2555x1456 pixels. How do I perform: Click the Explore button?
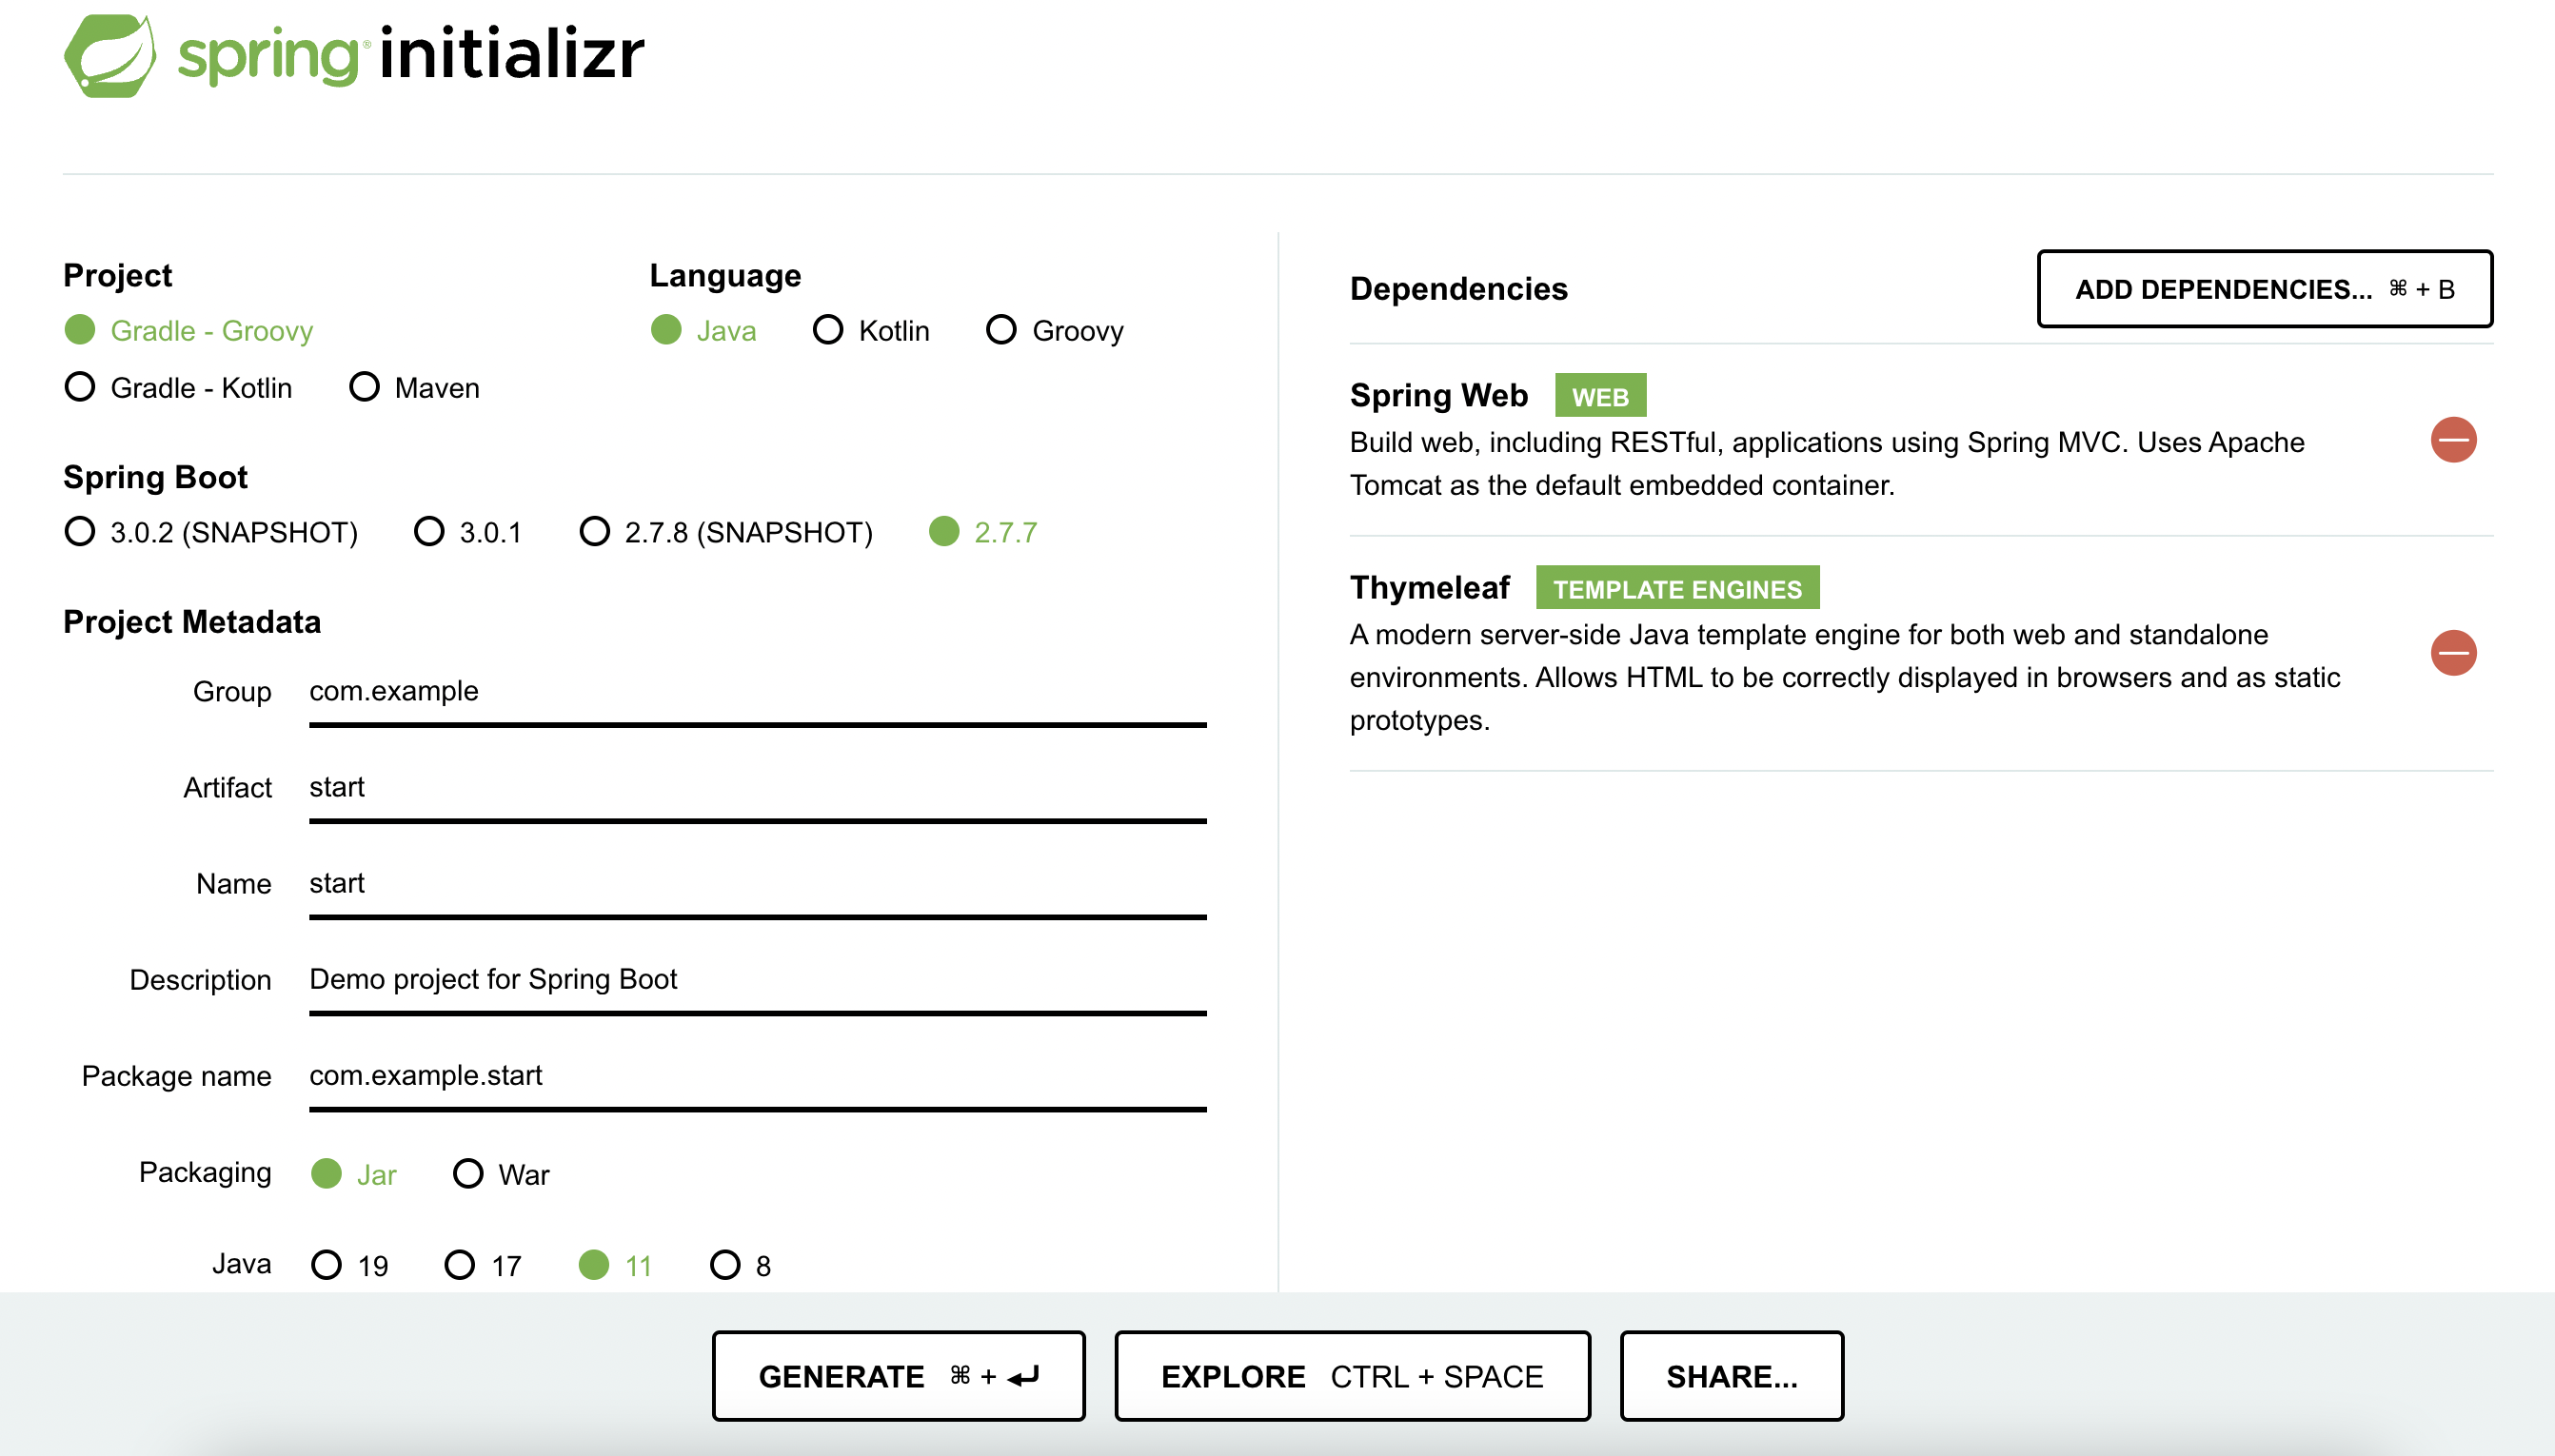coord(1352,1376)
